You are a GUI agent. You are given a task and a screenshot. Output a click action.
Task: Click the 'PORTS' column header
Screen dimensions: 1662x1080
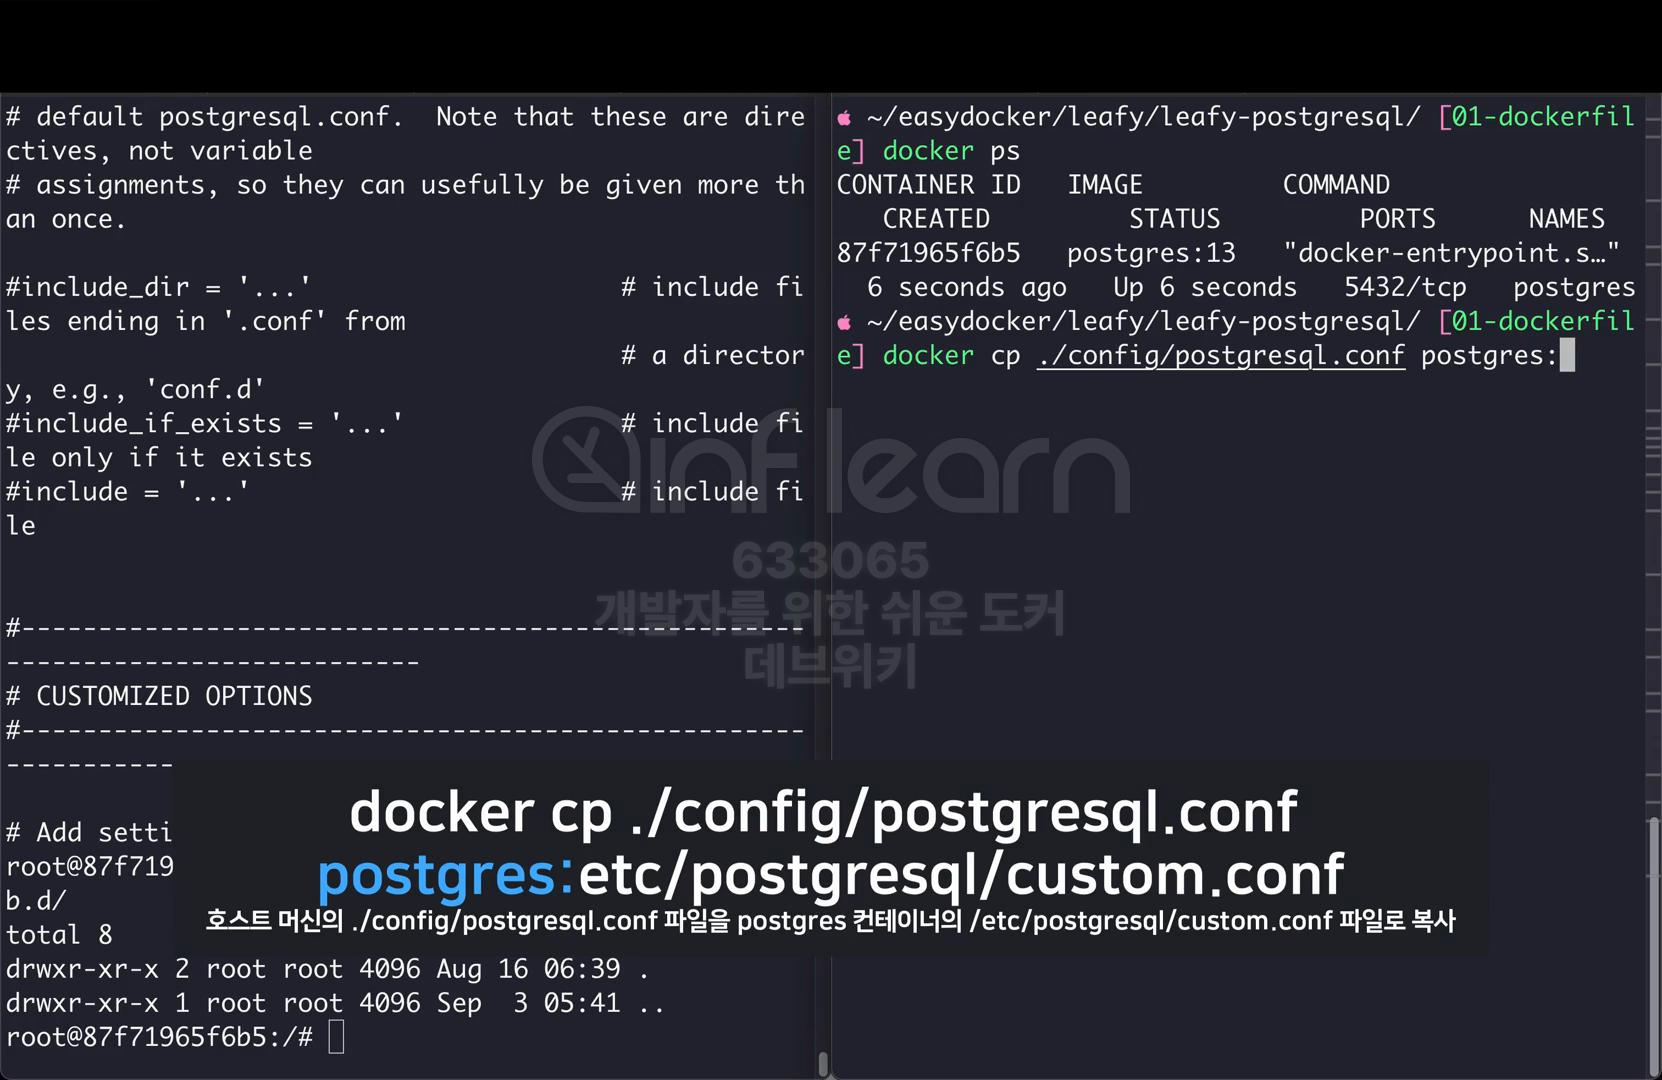(x=1397, y=219)
